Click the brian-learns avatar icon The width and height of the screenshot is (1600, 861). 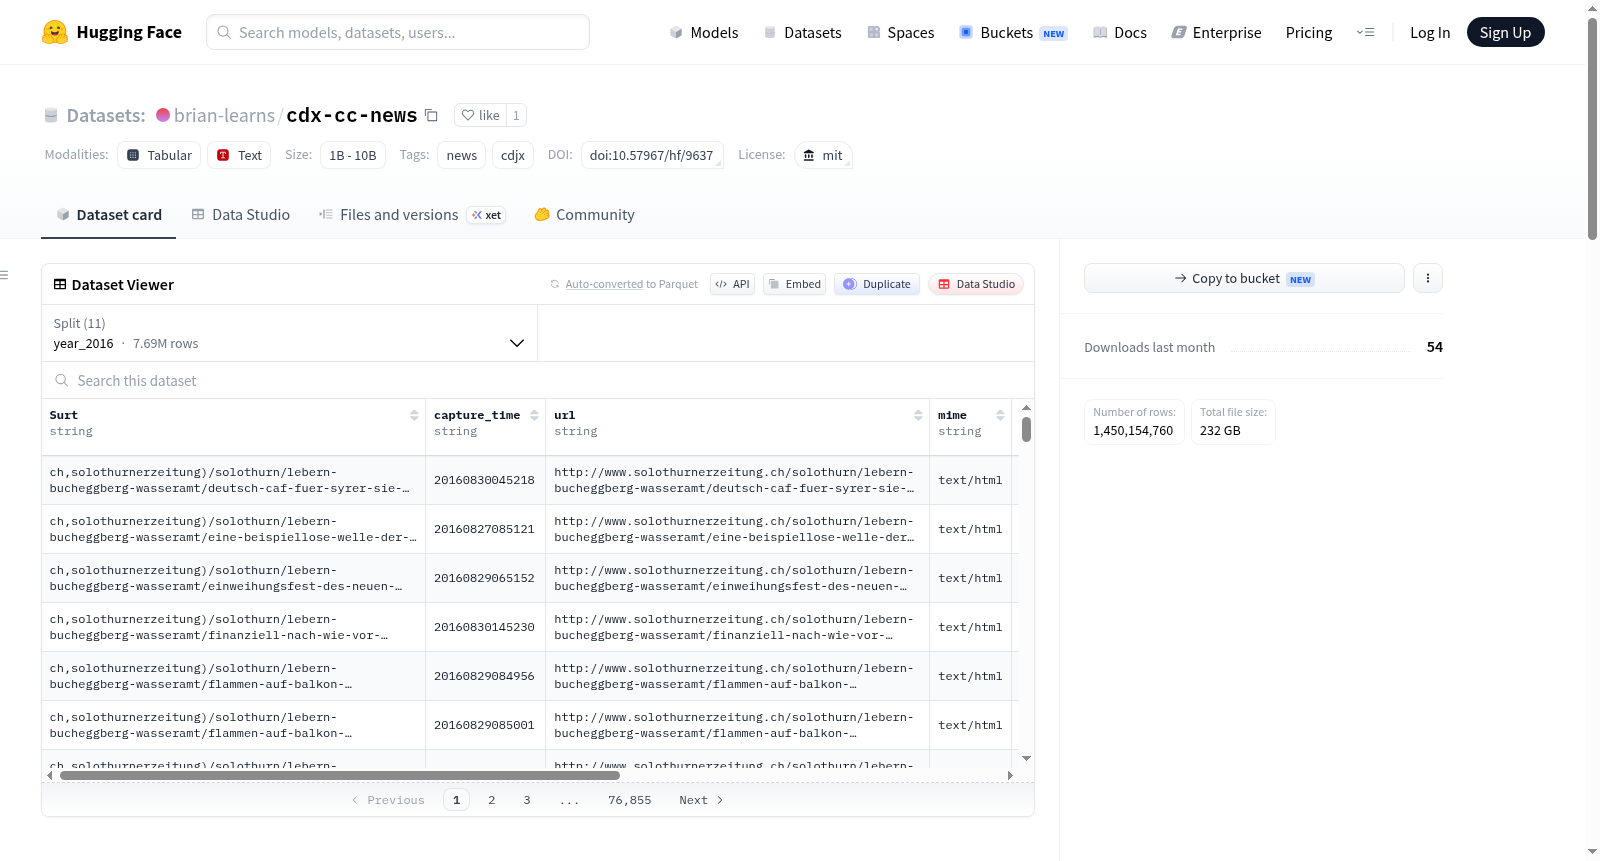click(x=163, y=115)
